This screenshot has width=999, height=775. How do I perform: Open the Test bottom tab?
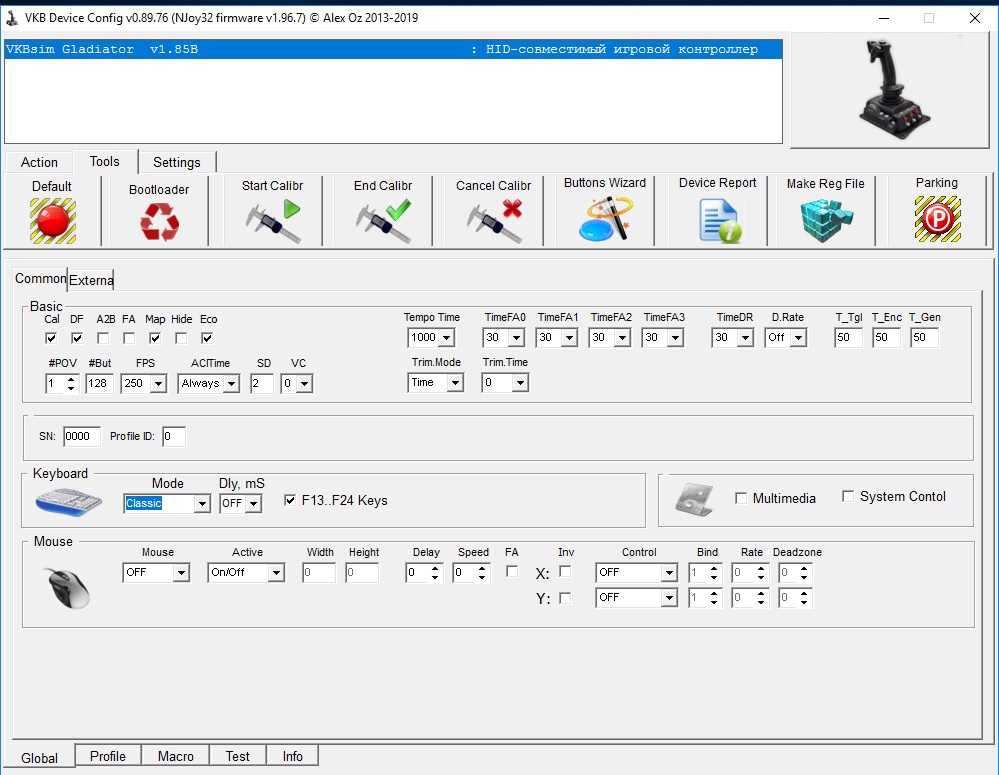tap(238, 756)
